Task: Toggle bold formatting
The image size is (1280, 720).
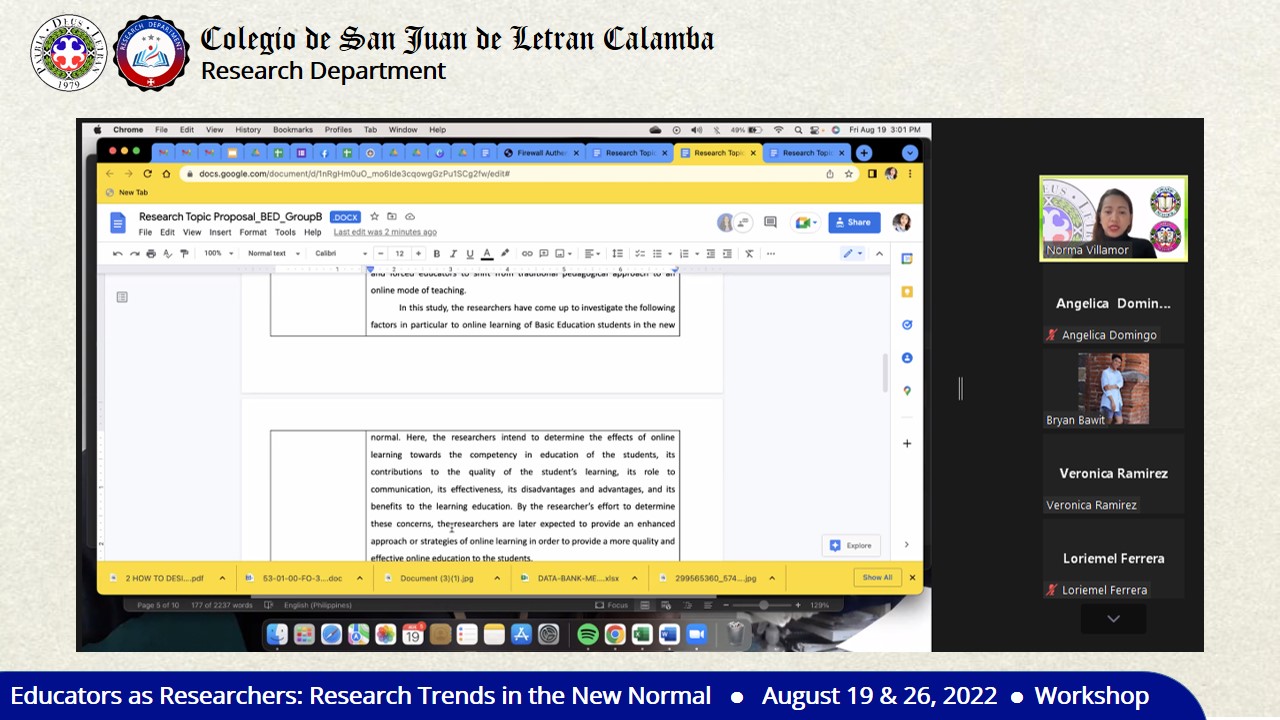Action: (436, 254)
